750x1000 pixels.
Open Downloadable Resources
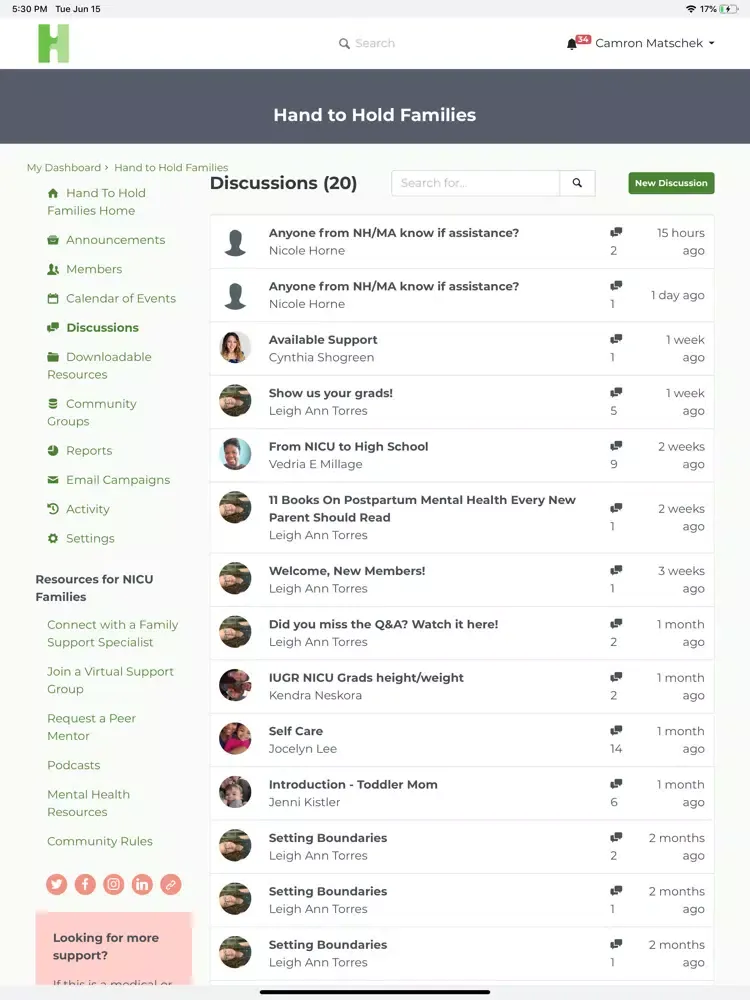pos(99,365)
